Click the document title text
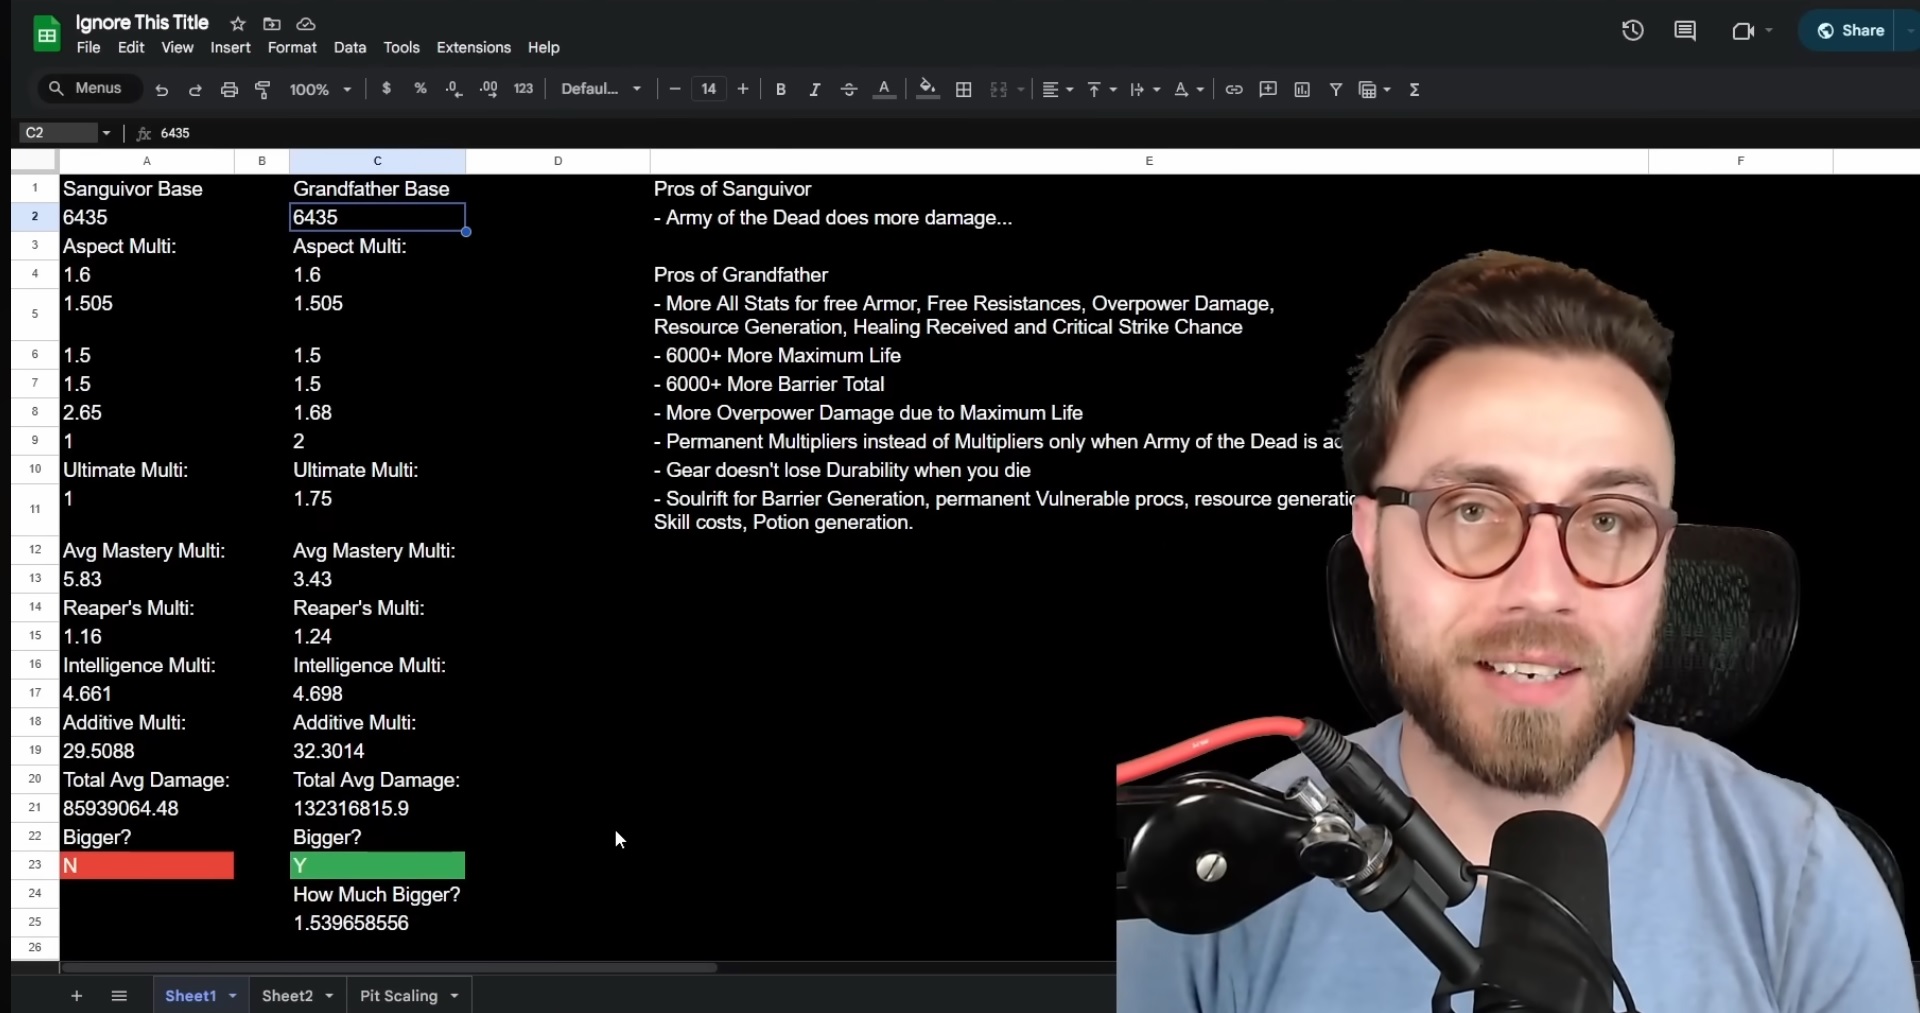The width and height of the screenshot is (1920, 1013). pos(142,22)
